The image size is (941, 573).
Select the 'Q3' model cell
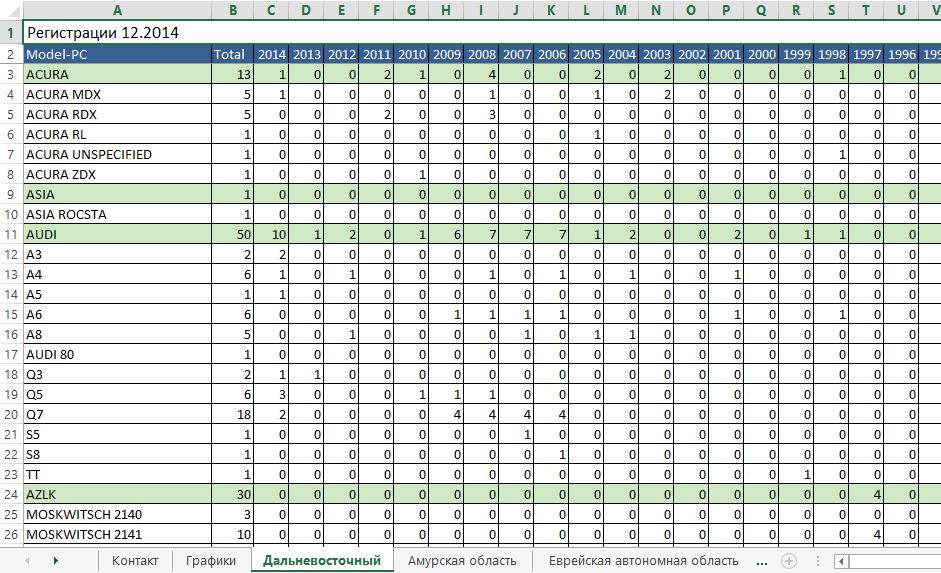[117, 374]
